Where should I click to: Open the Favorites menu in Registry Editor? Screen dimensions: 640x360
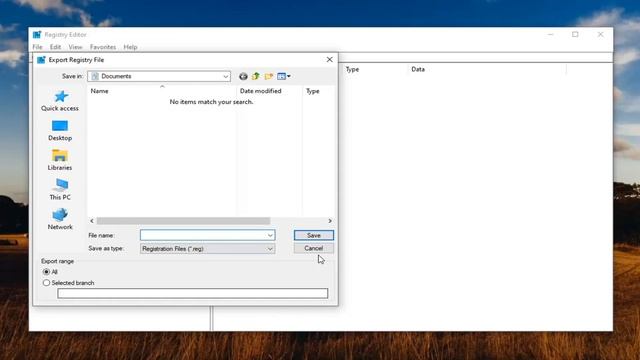103,47
